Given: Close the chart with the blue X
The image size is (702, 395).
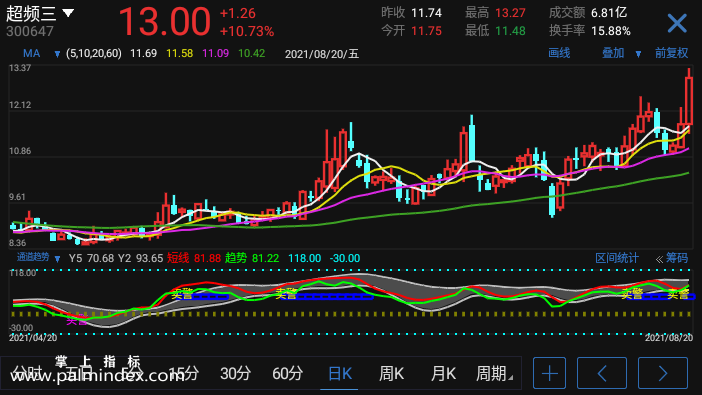Looking at the screenshot, I should [676, 23].
